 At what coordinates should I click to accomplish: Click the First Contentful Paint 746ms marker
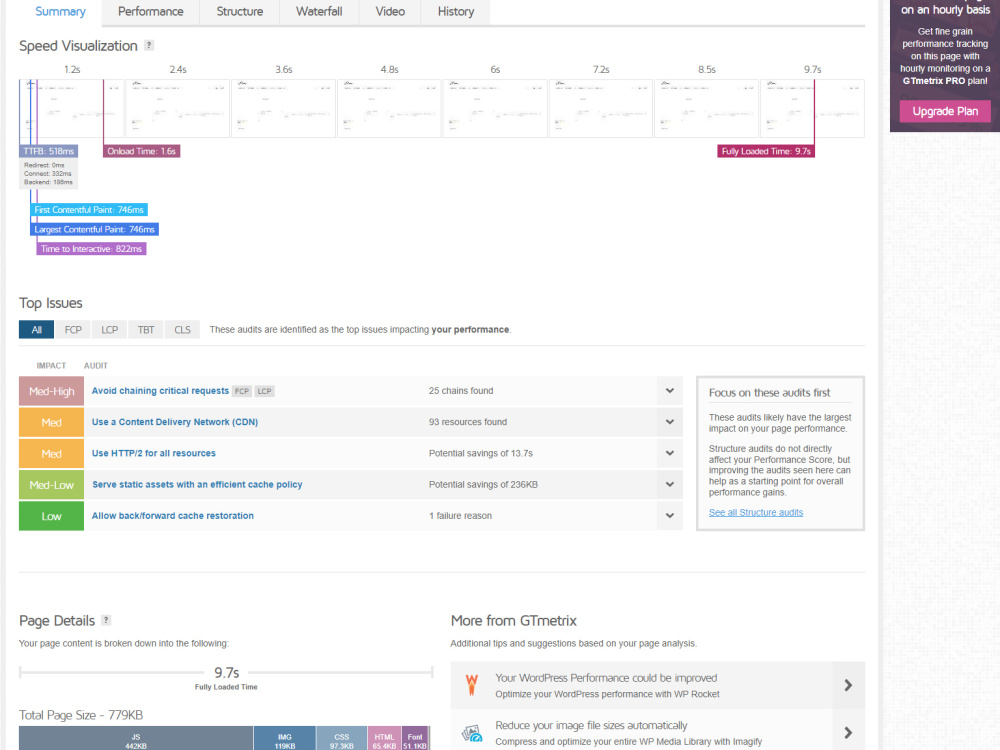coord(89,210)
